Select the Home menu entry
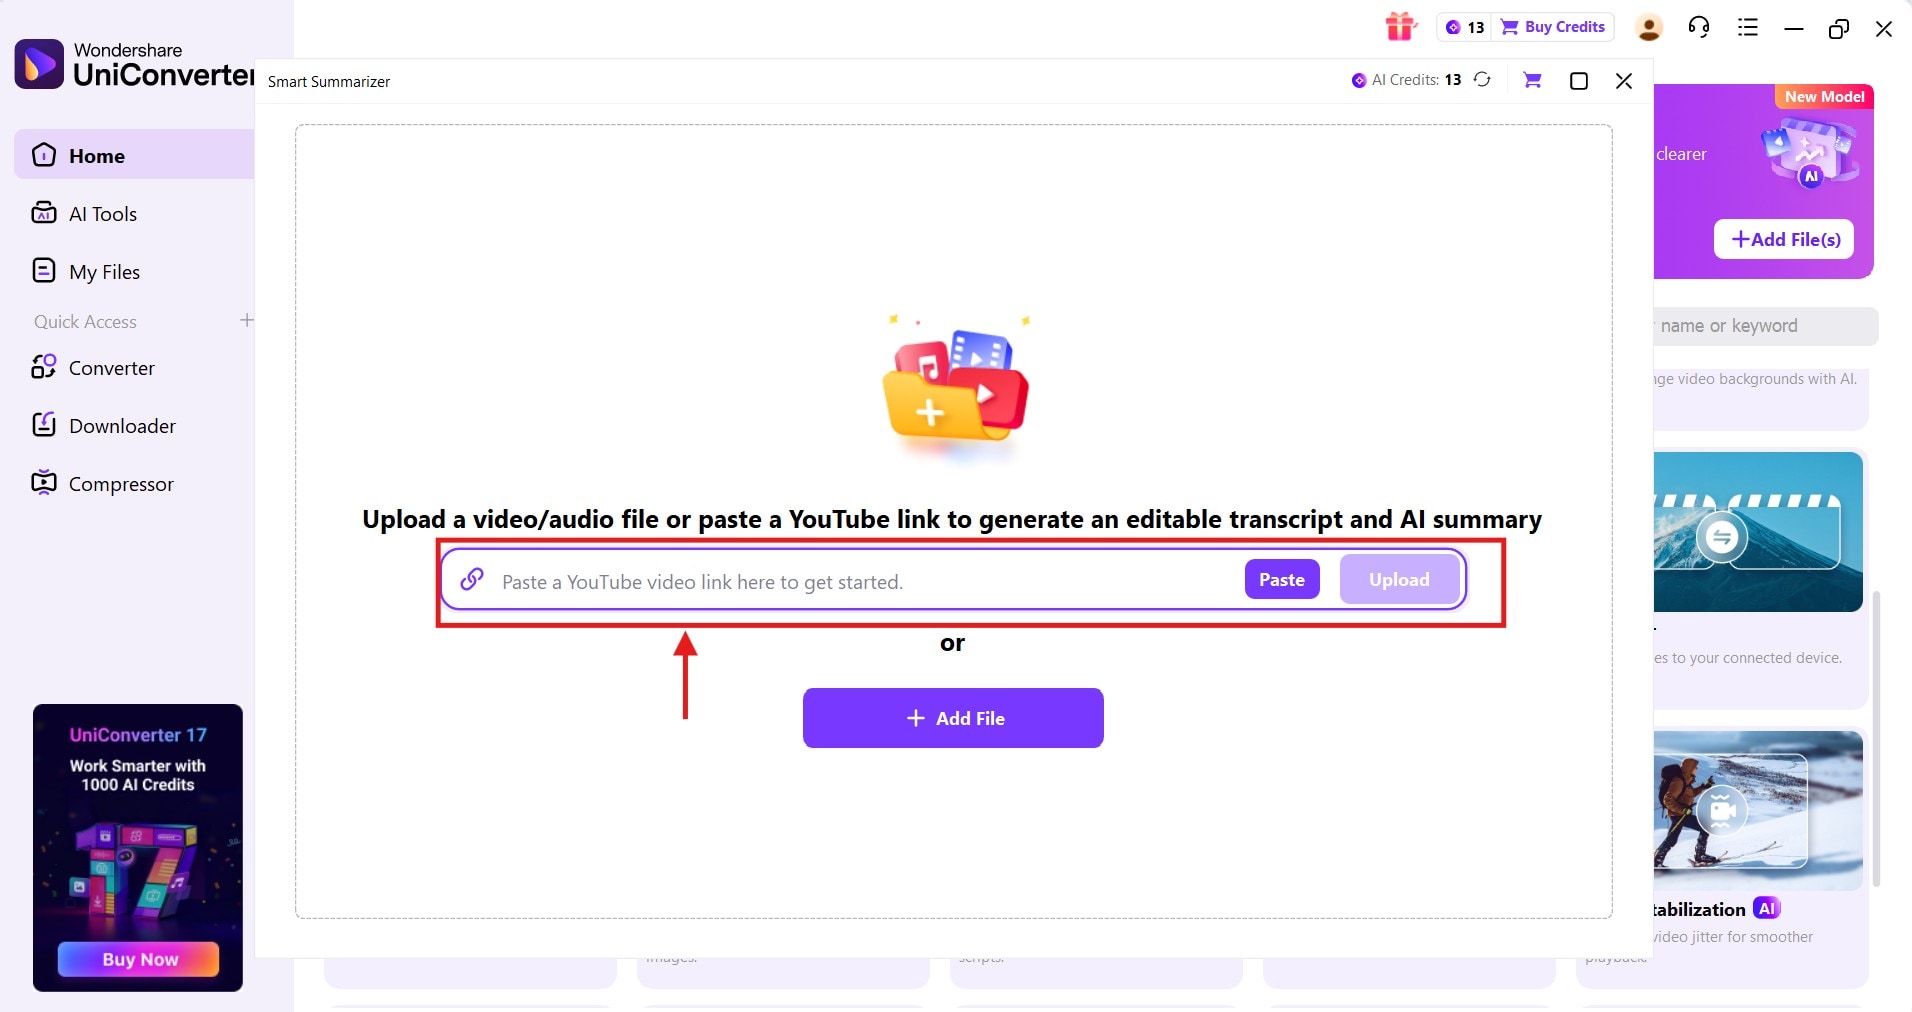 (x=96, y=155)
